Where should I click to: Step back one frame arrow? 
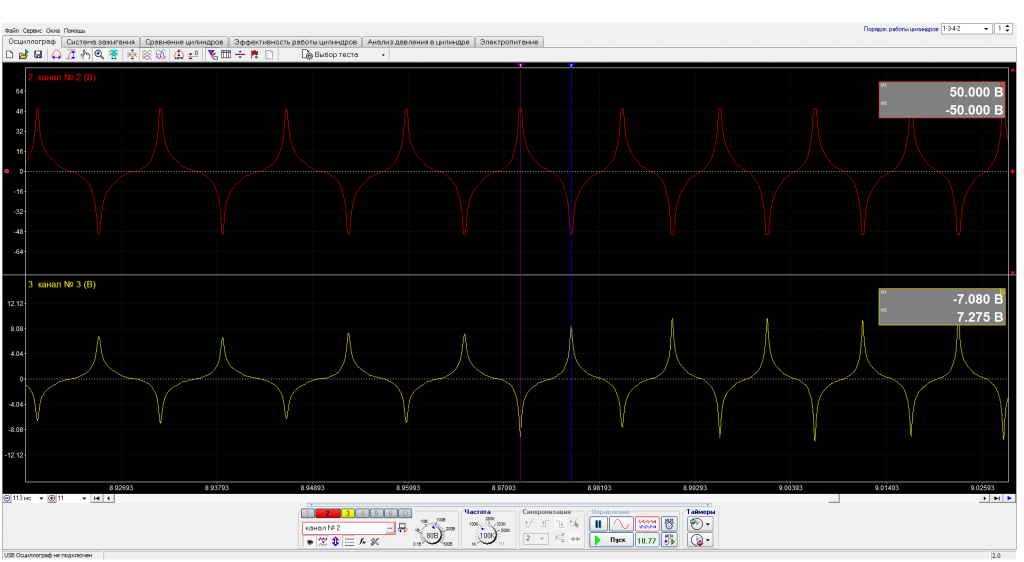pos(108,498)
